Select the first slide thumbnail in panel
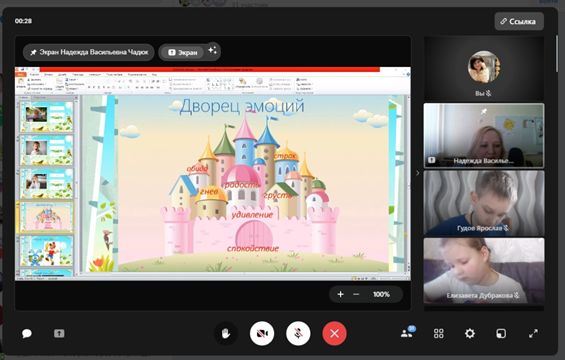 click(x=46, y=117)
